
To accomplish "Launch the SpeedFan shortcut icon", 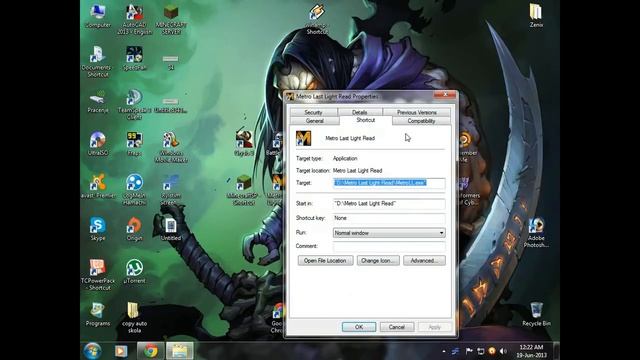I will click(x=134, y=58).
